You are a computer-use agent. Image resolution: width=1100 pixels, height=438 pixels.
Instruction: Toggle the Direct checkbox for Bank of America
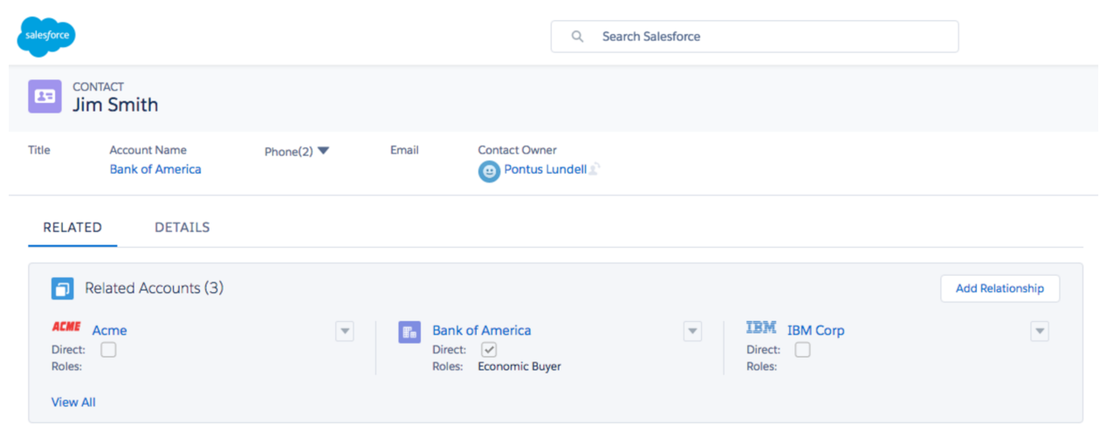click(x=489, y=350)
